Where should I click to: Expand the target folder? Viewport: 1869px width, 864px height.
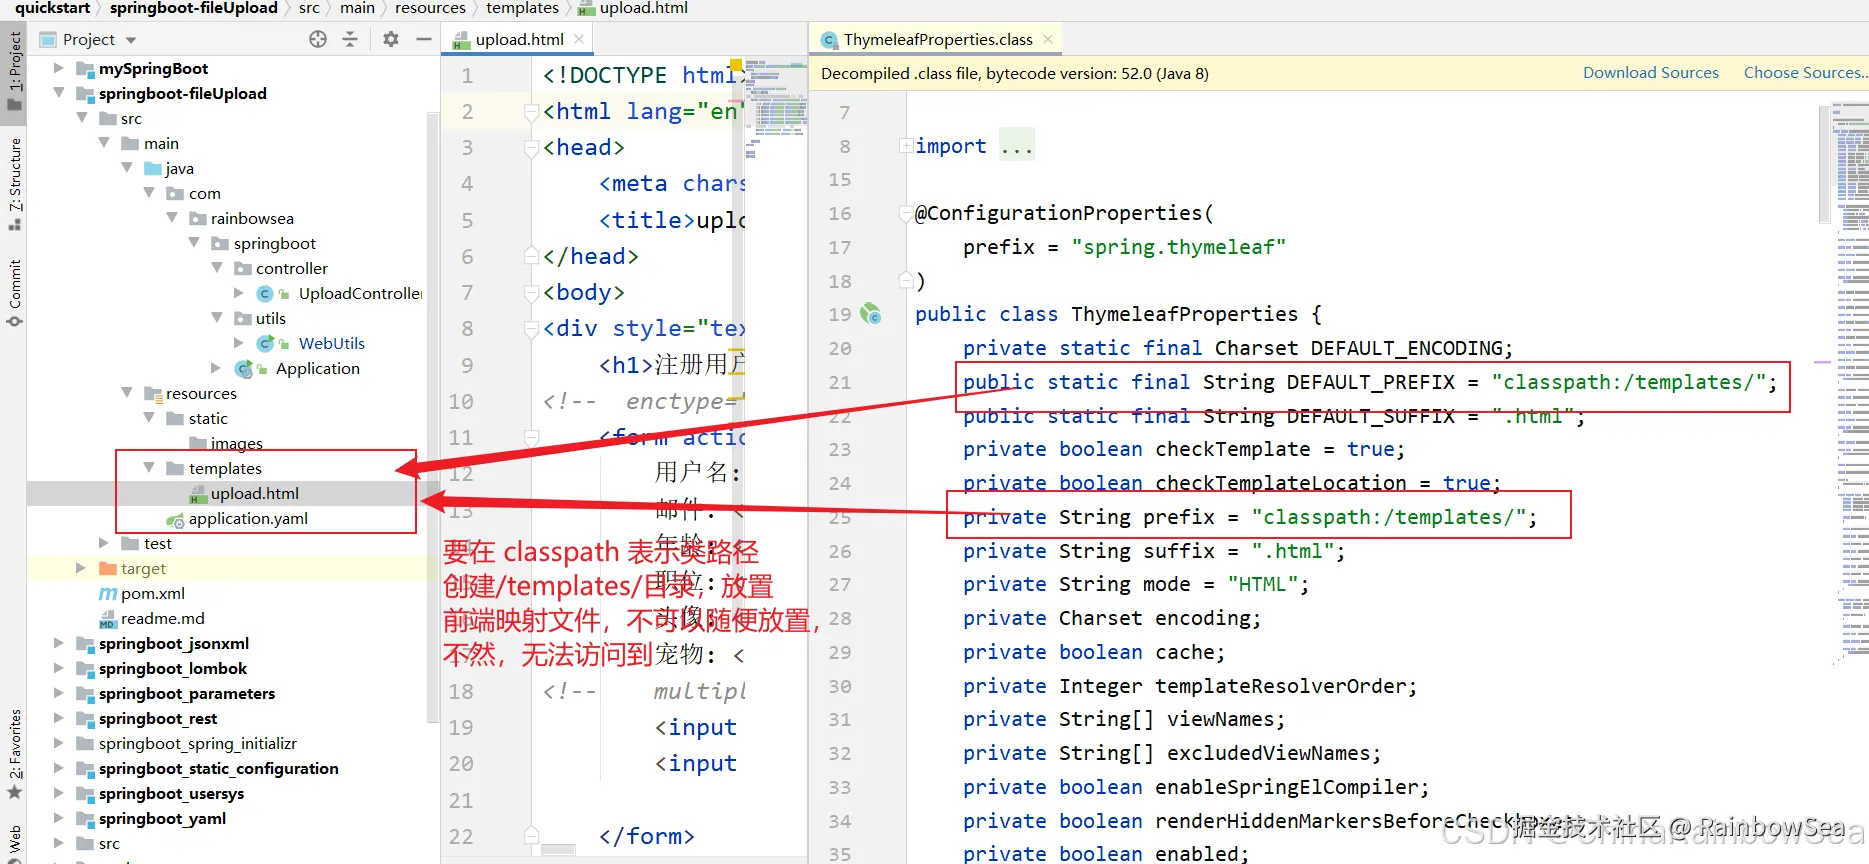pos(82,568)
